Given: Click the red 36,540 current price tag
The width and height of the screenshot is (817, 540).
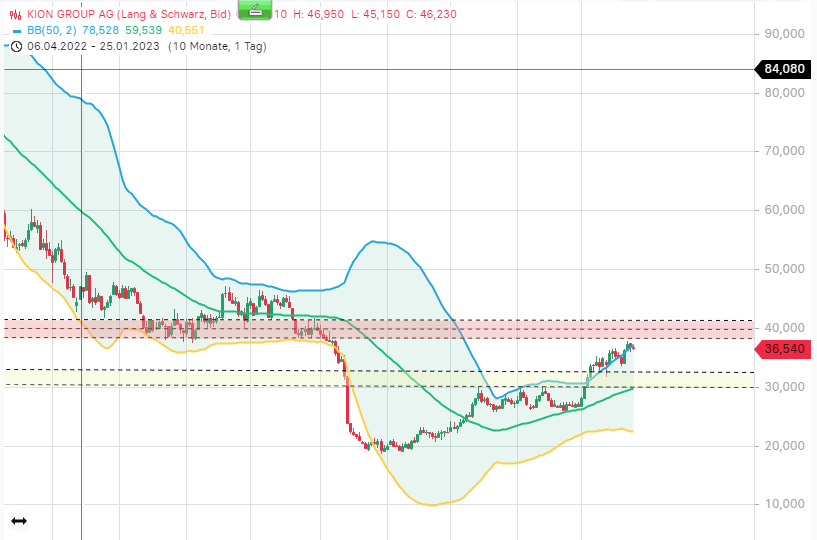Looking at the screenshot, I should pos(784,349).
